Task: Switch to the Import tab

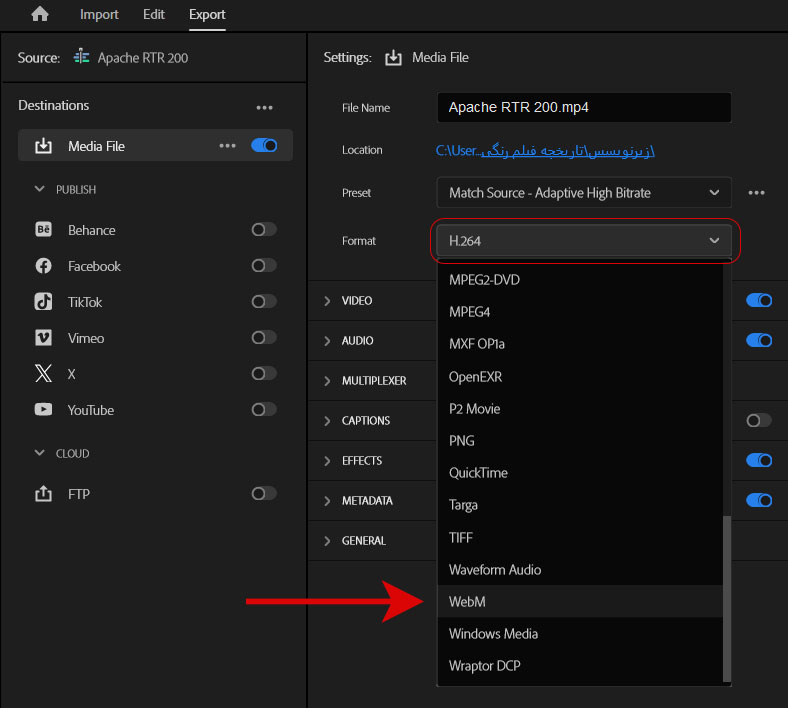Action: [x=100, y=14]
